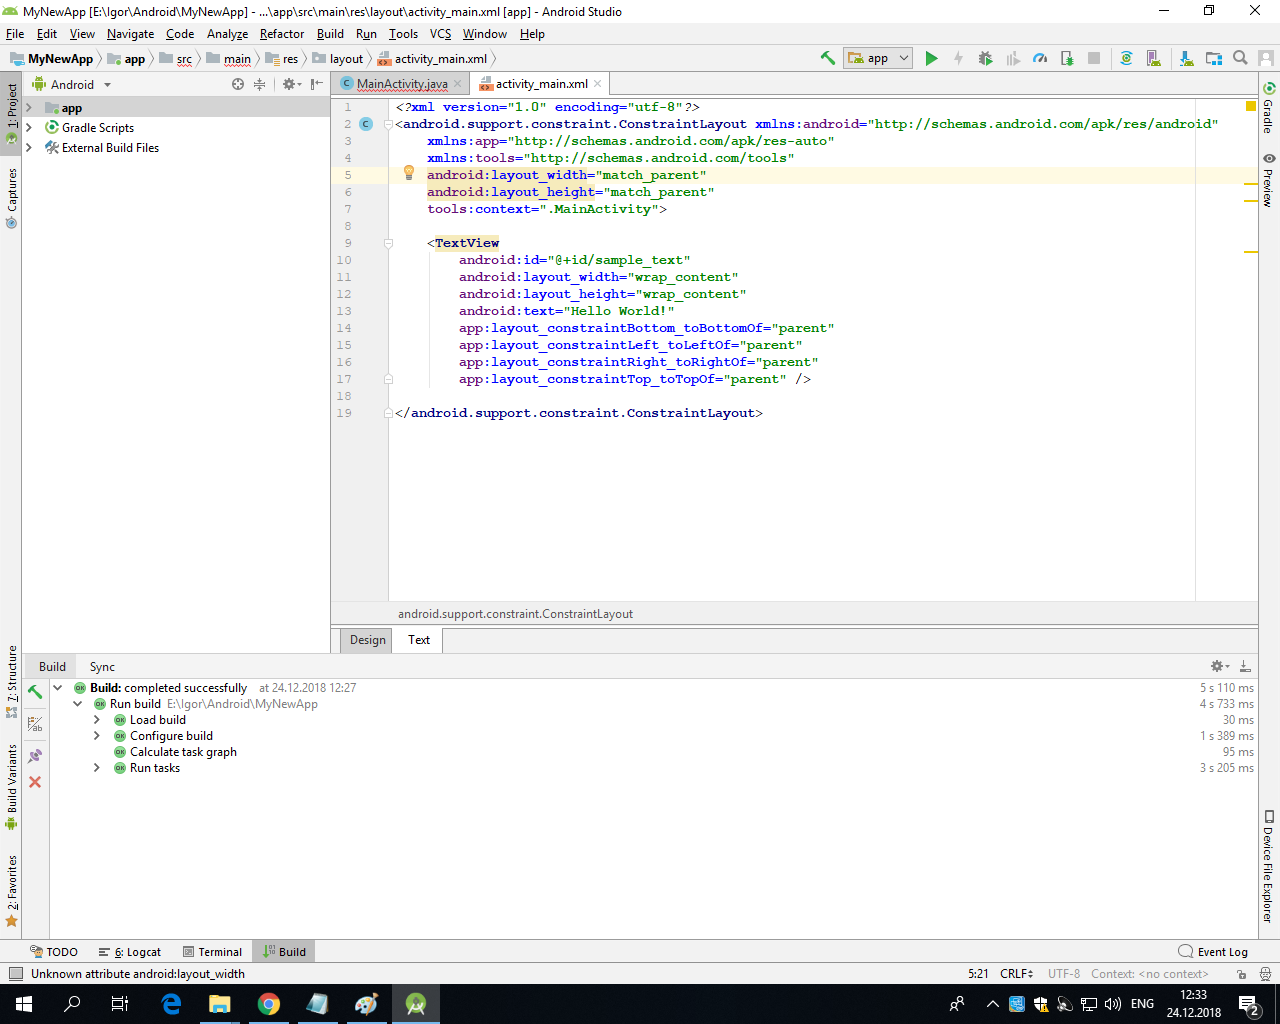Image resolution: width=1280 pixels, height=1024 pixels.
Task: Start debugging app with bug icon
Action: 985,58
